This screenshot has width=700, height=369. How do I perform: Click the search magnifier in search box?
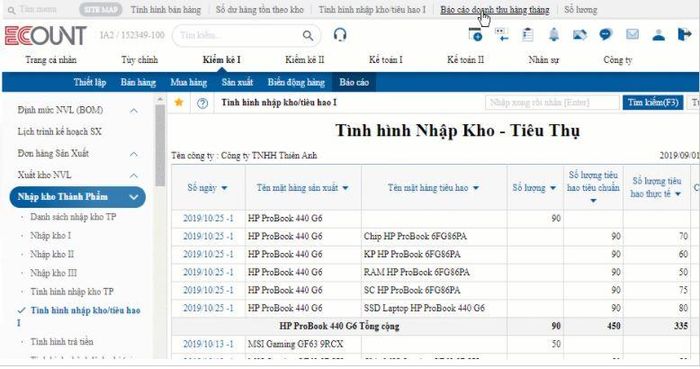click(308, 35)
